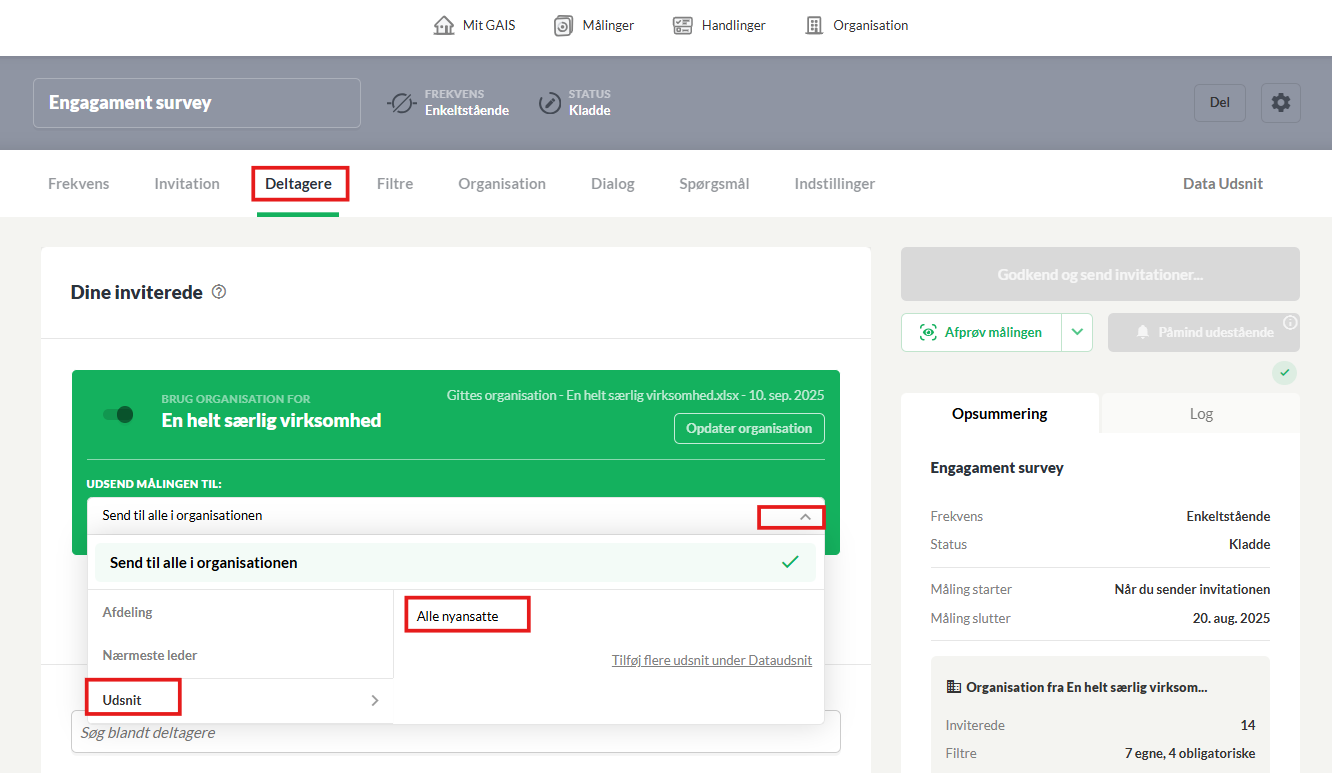This screenshot has height=773, width=1332.
Task: Click bell icon in Påmind udestående
Action: click(x=1143, y=332)
